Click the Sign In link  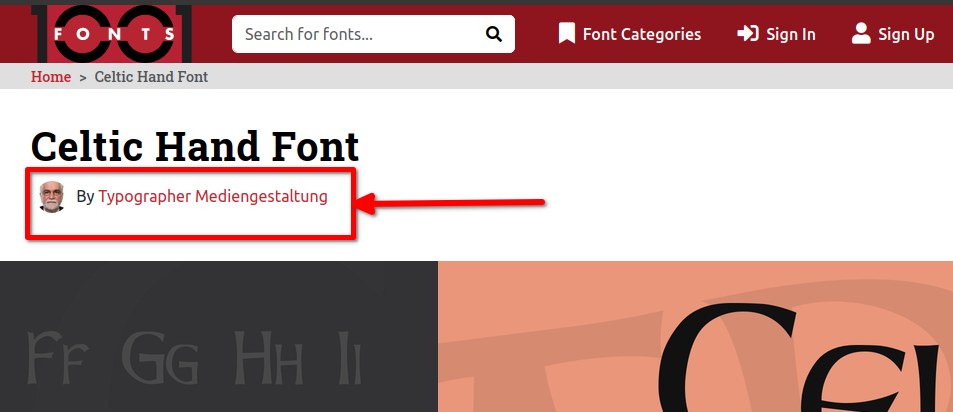pos(776,34)
